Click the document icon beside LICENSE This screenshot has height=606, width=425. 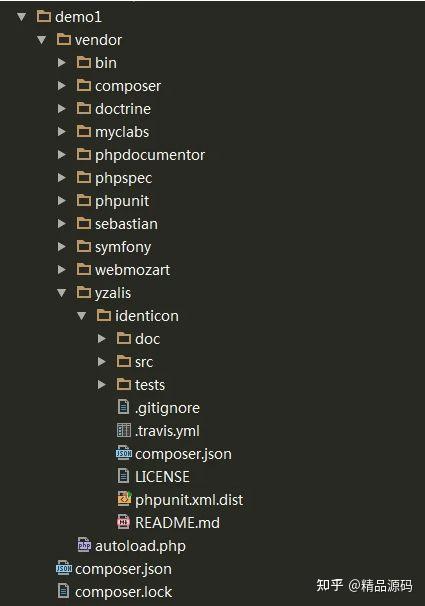pyautogui.click(x=123, y=476)
